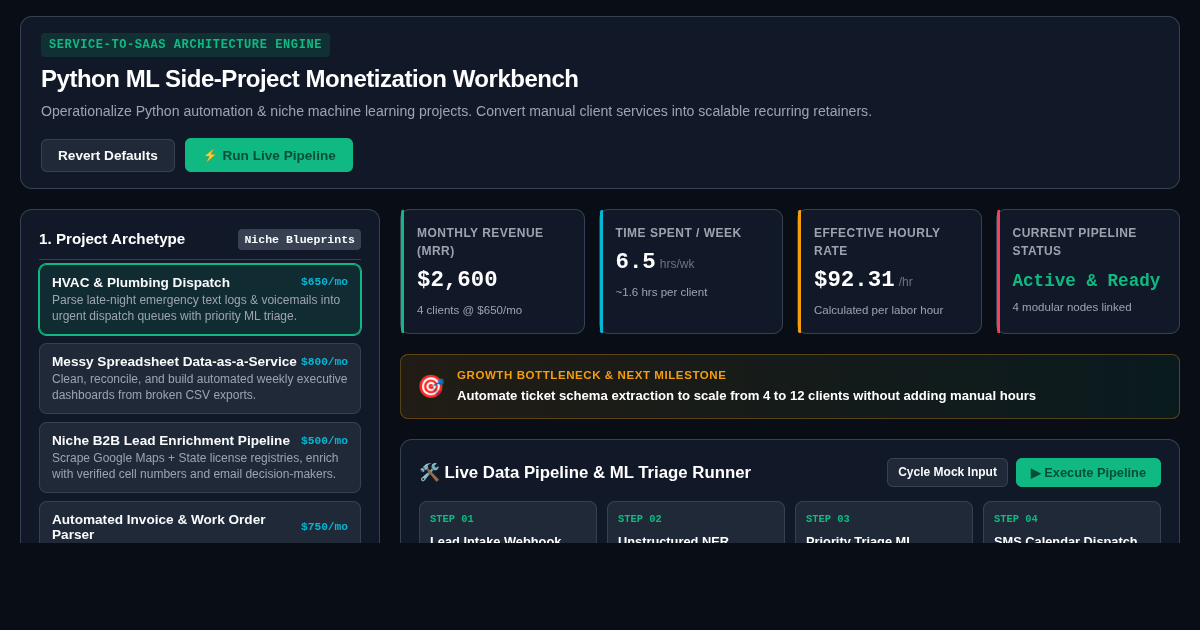1200x630 pixels.
Task: Click the Automate ticket schema extraction sentence
Action: coord(746,396)
